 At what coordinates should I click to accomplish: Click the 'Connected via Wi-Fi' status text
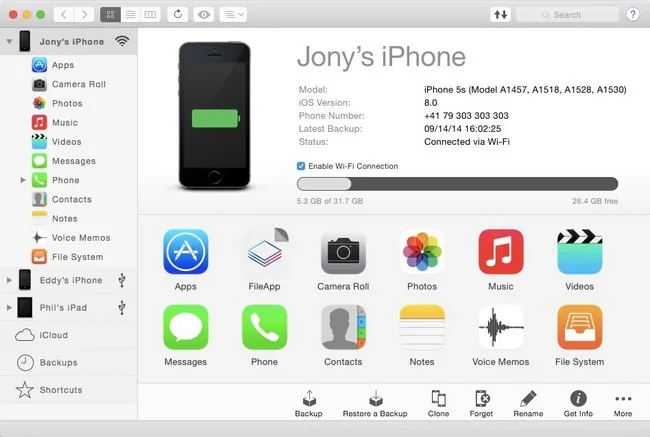tap(467, 142)
